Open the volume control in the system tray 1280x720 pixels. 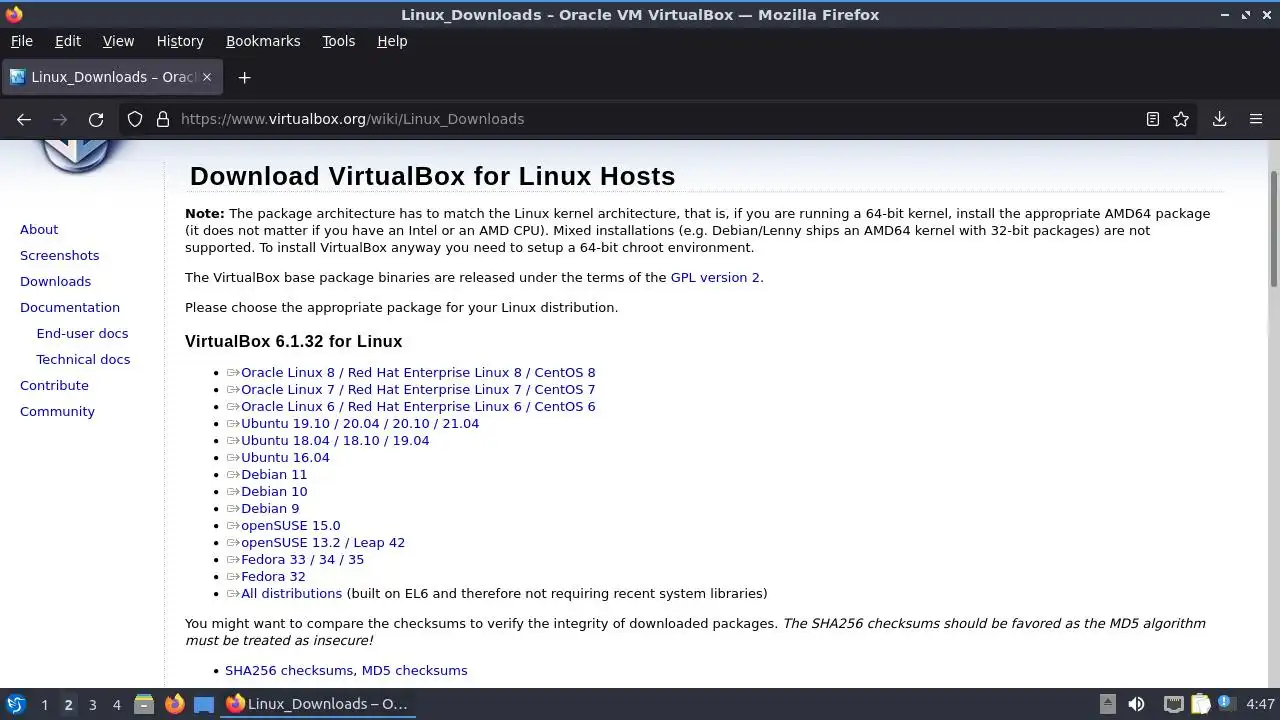[1136, 704]
